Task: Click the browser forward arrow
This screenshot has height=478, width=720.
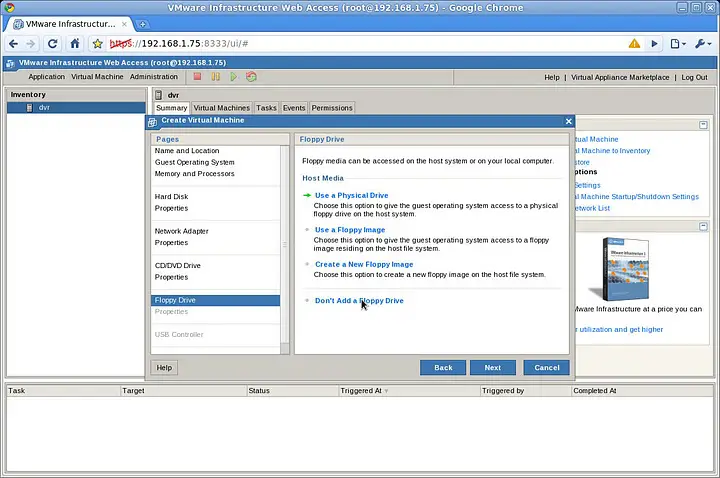Action: coord(30,44)
